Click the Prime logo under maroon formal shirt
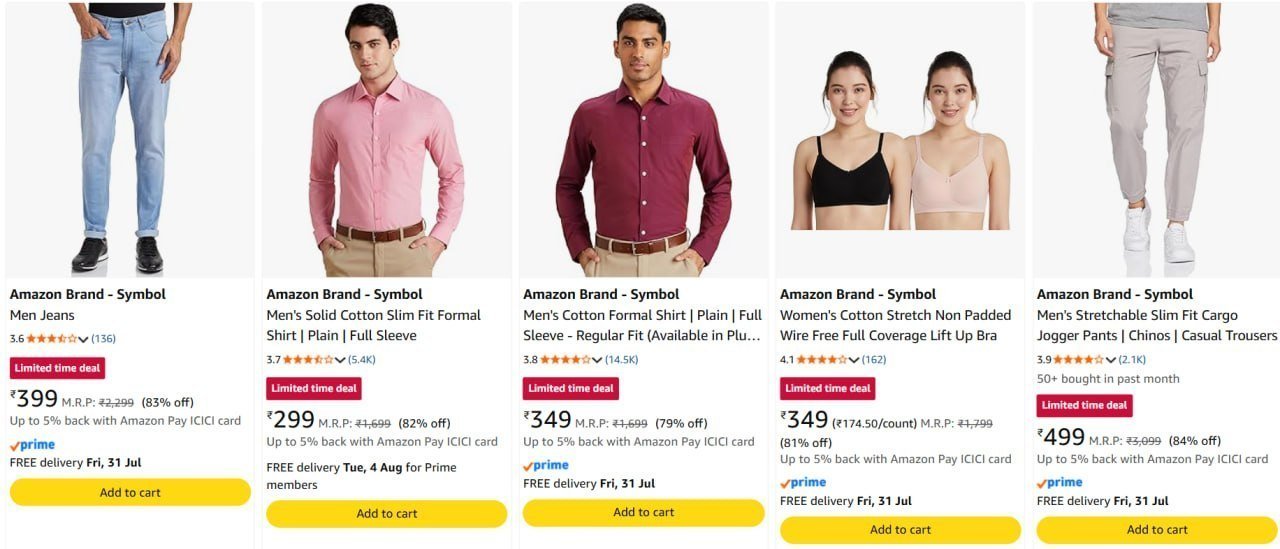The image size is (1280, 549). 545,466
